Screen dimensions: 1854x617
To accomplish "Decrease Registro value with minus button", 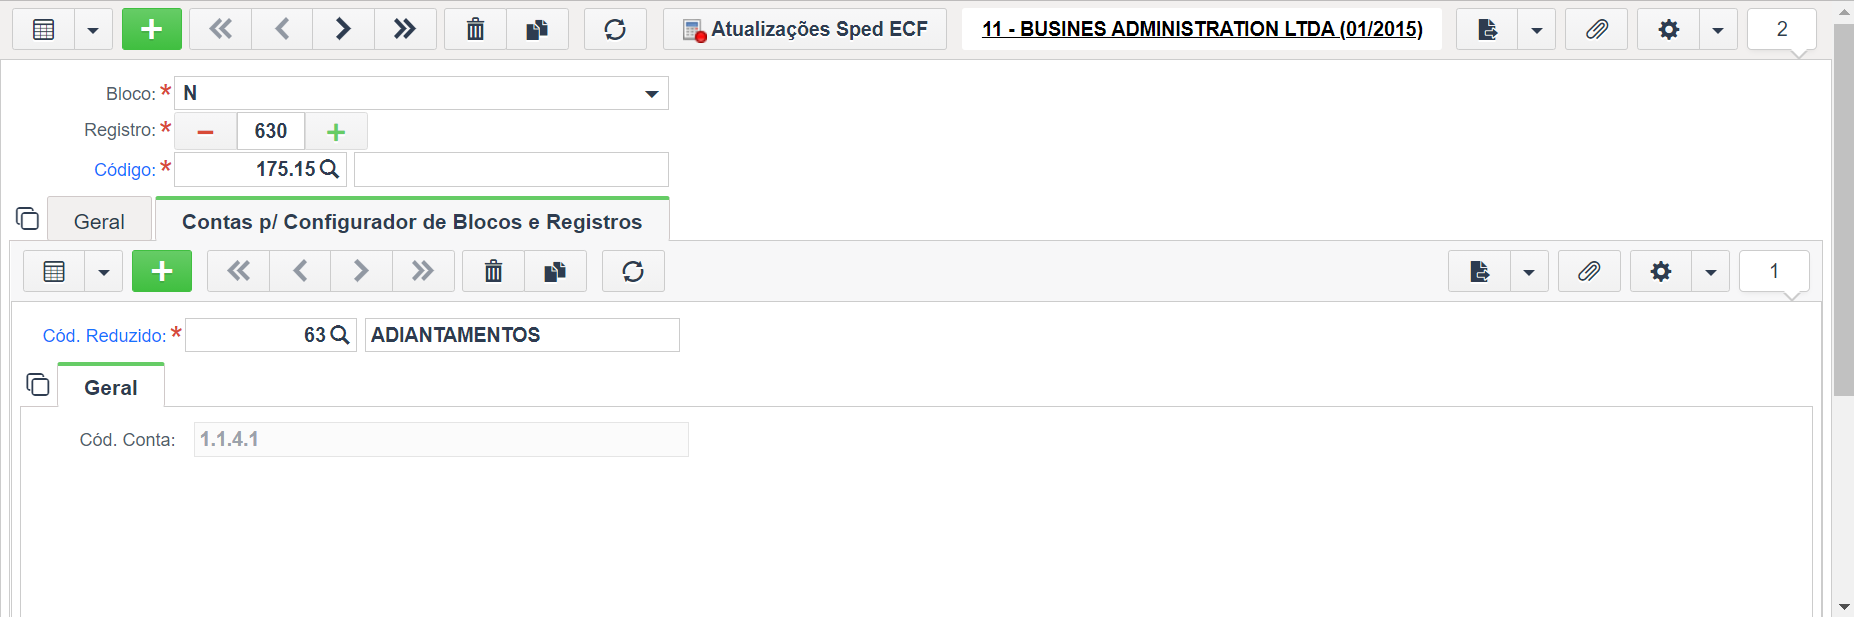I will click(x=206, y=131).
